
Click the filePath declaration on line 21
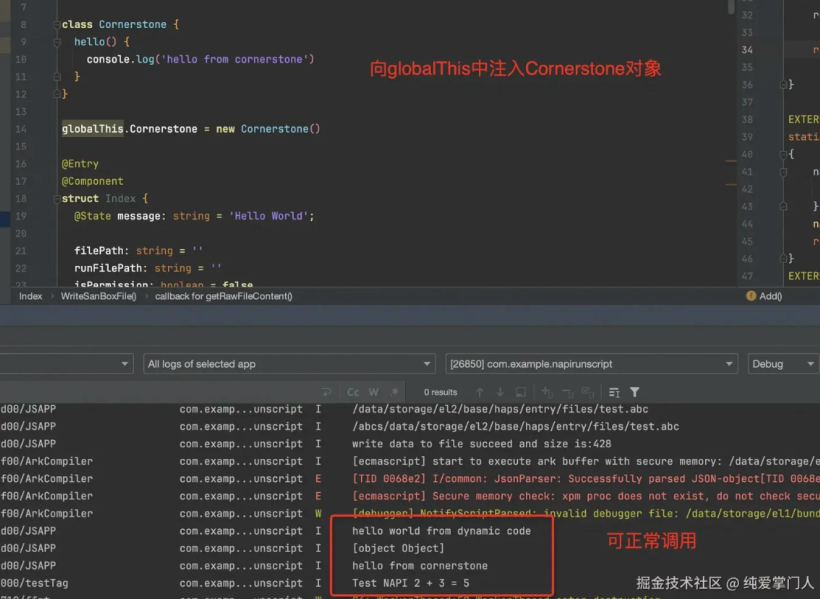(138, 251)
